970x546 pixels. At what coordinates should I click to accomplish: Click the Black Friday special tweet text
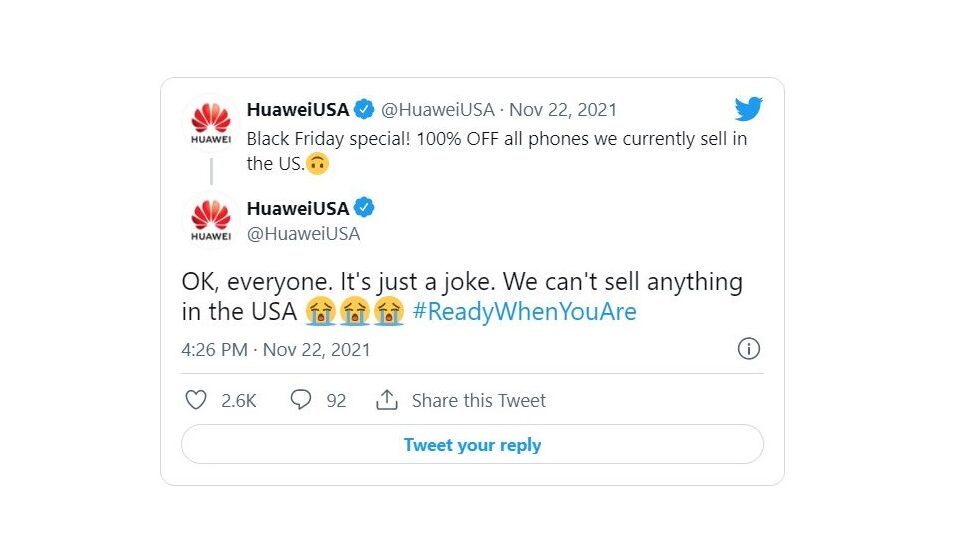[x=496, y=139]
